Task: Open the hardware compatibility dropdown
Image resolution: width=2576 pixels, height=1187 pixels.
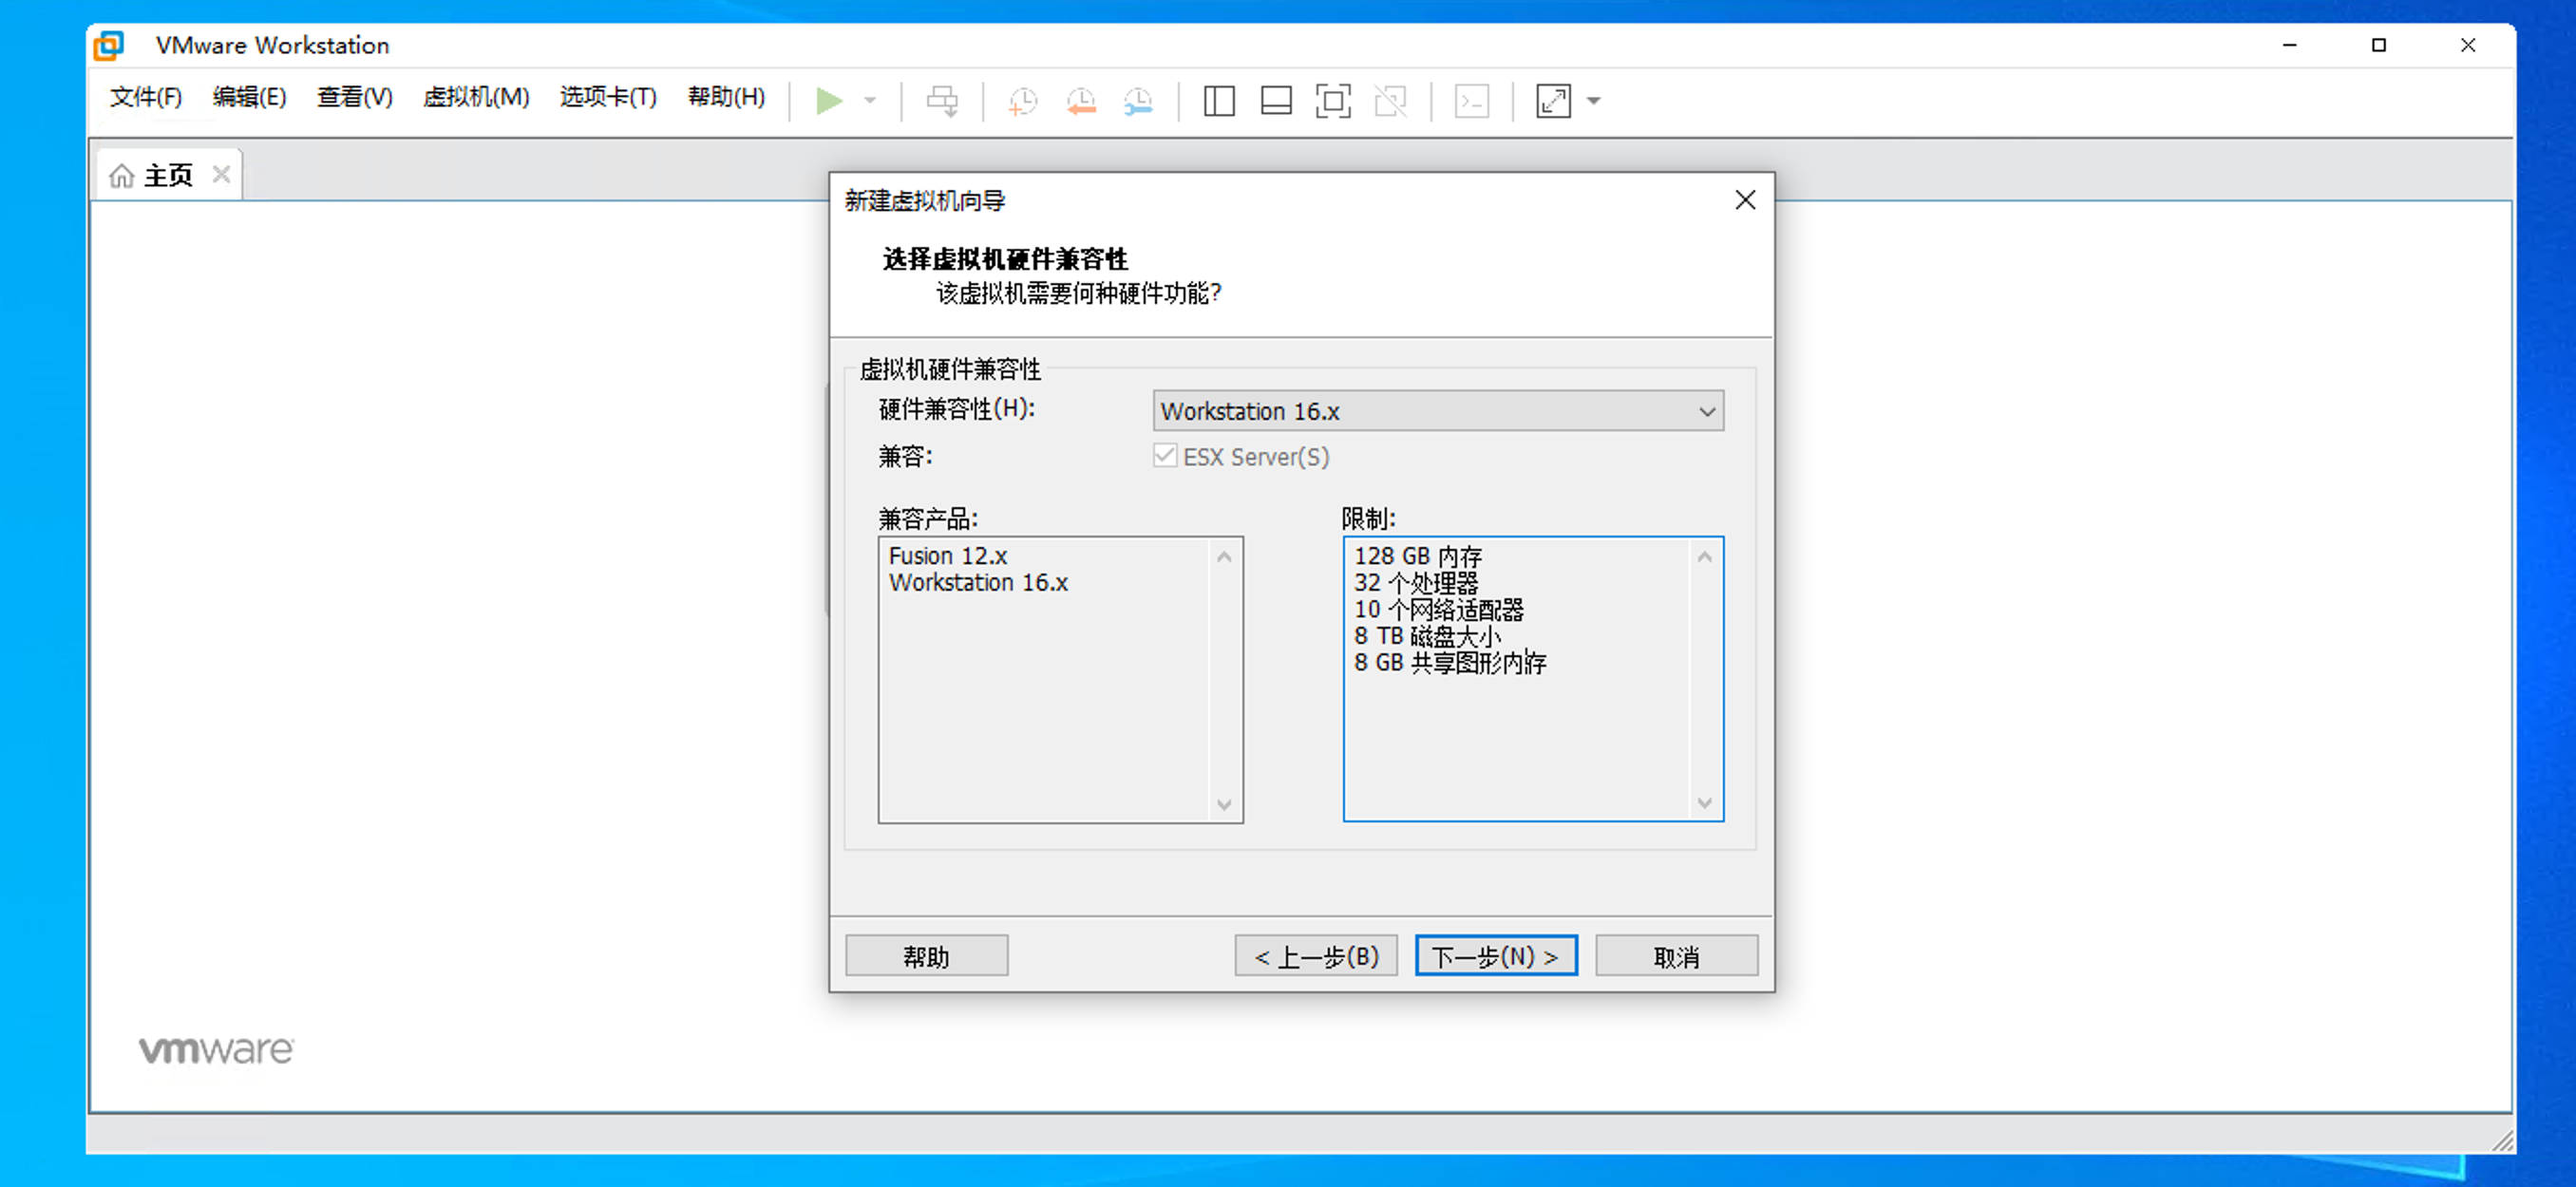Action: tap(1706, 410)
